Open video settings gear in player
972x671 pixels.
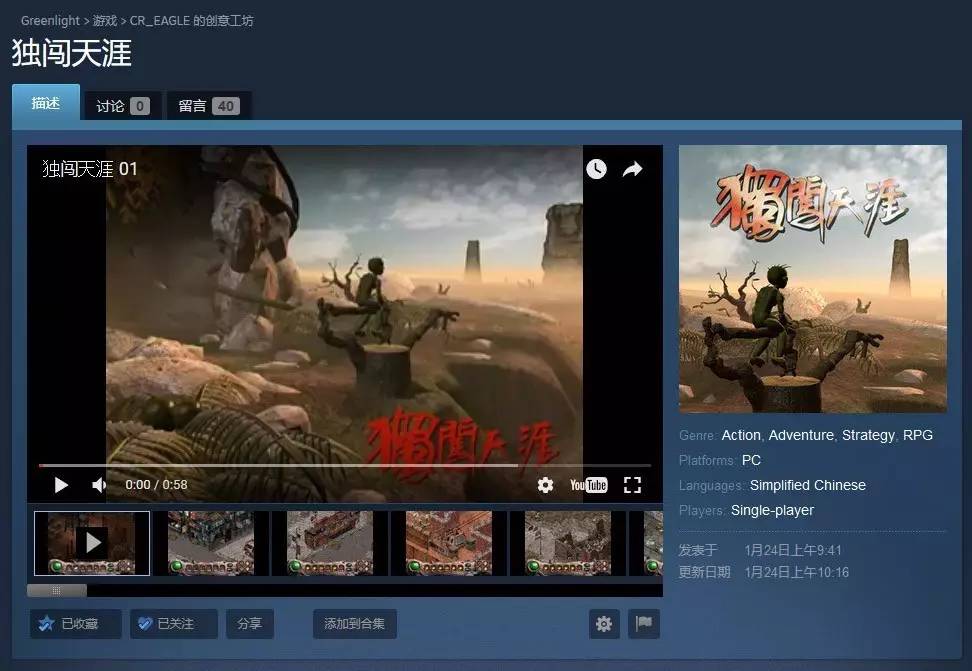[546, 485]
